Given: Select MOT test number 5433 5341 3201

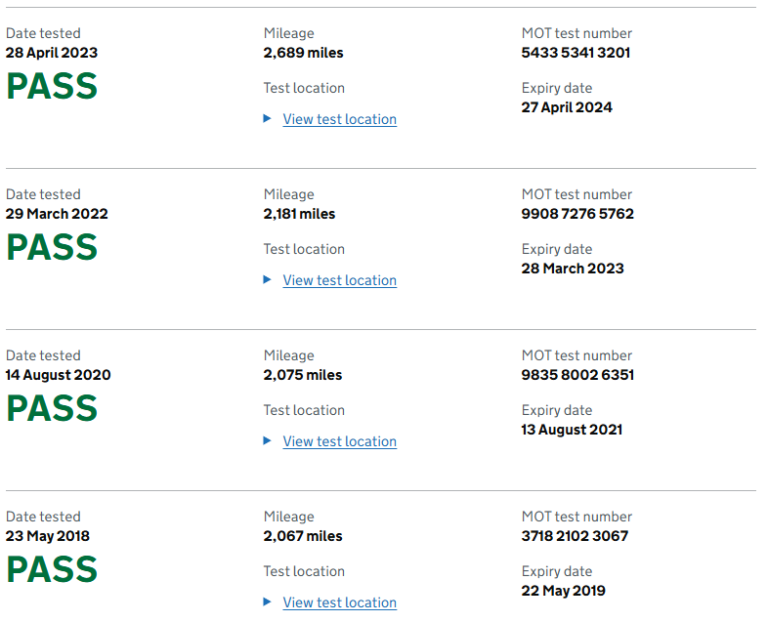Looking at the screenshot, I should pyautogui.click(x=576, y=53).
